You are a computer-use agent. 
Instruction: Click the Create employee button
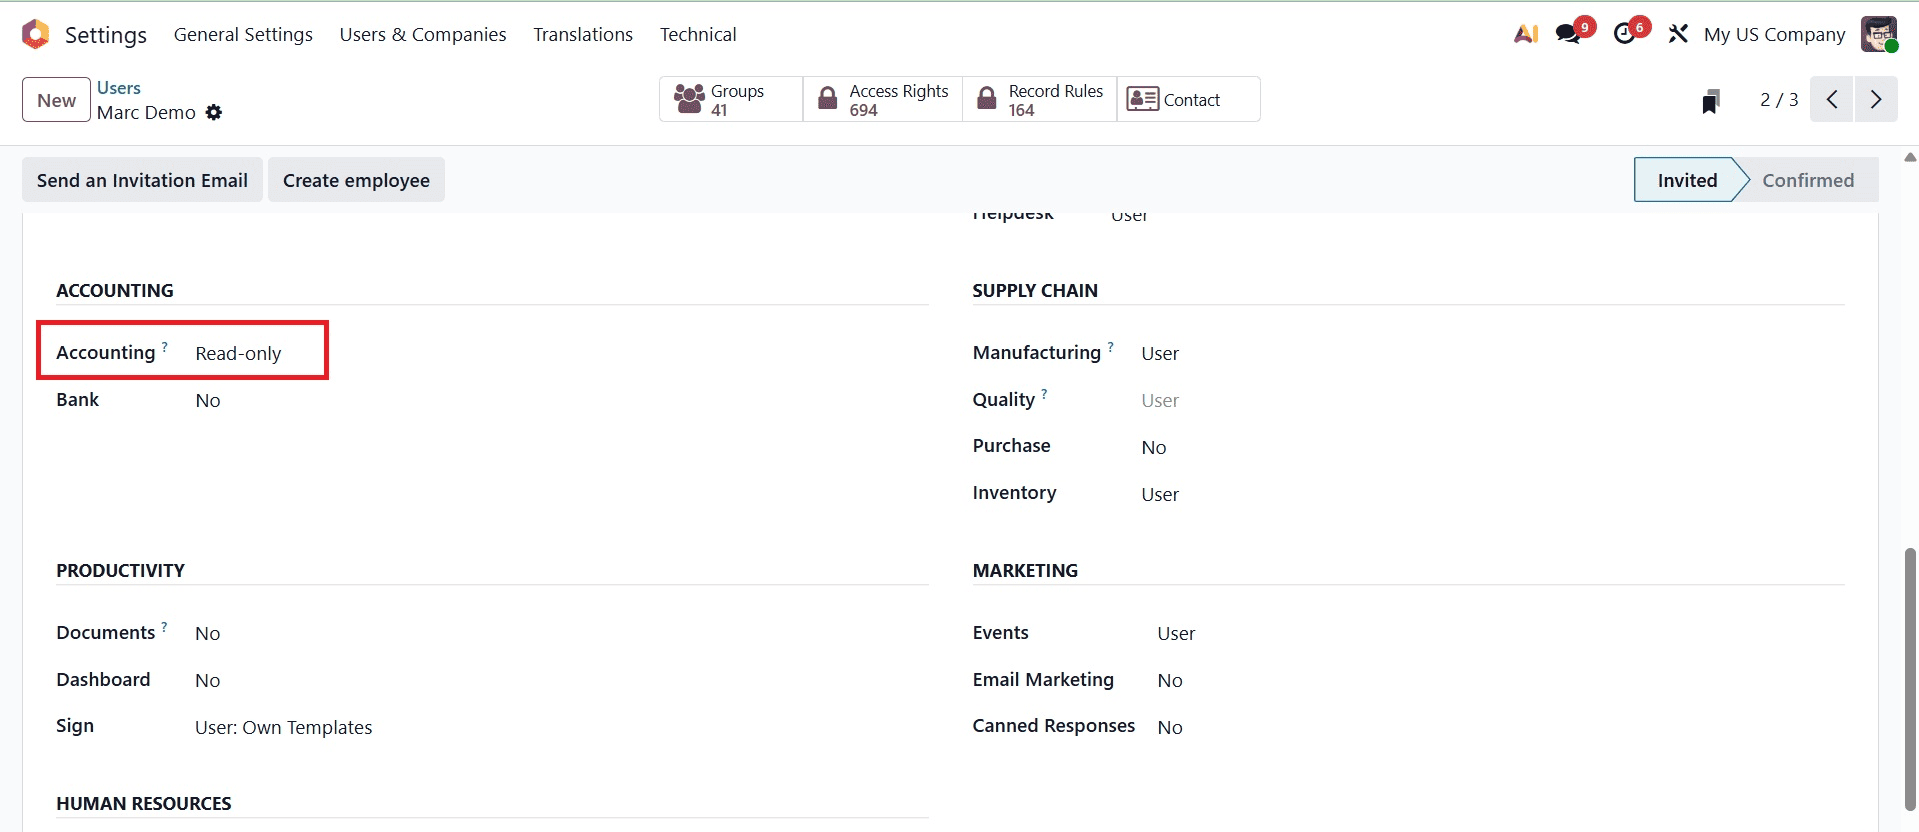356,180
